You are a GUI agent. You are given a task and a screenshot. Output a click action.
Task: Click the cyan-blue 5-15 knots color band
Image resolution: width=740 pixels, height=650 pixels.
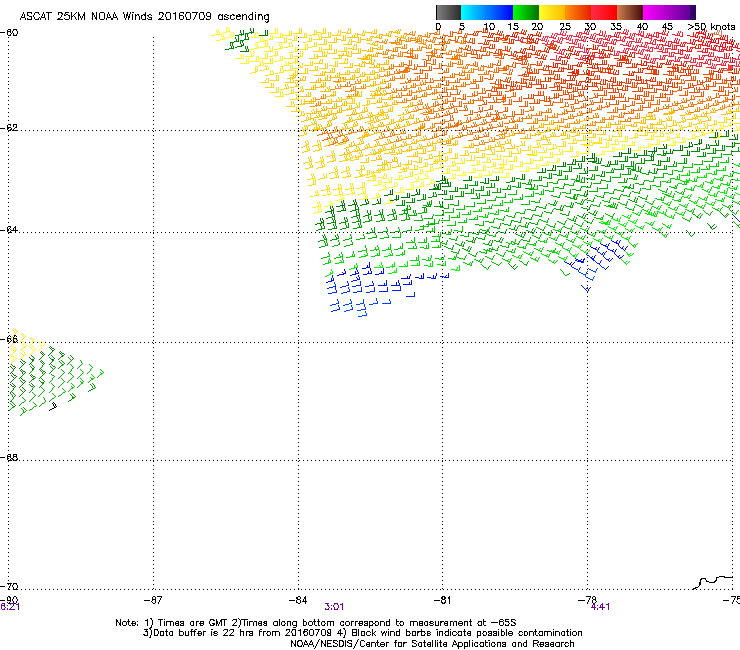coord(487,12)
